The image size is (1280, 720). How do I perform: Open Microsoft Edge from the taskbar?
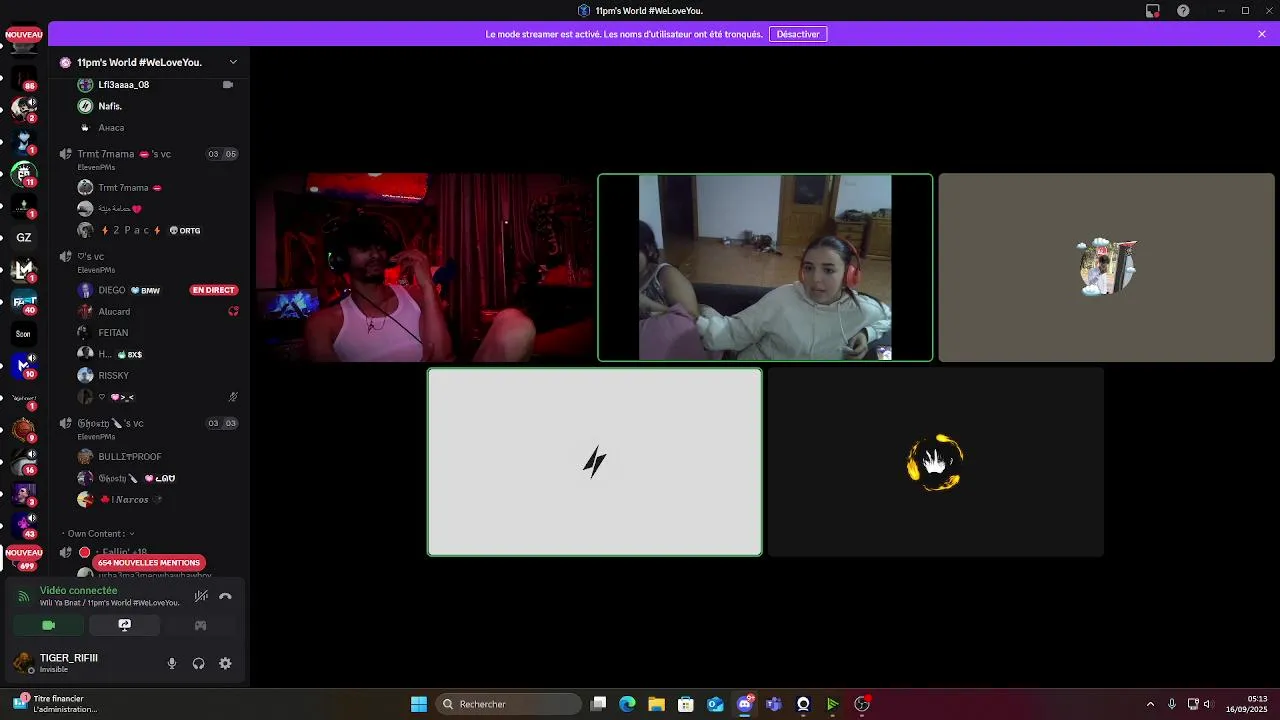(x=627, y=704)
